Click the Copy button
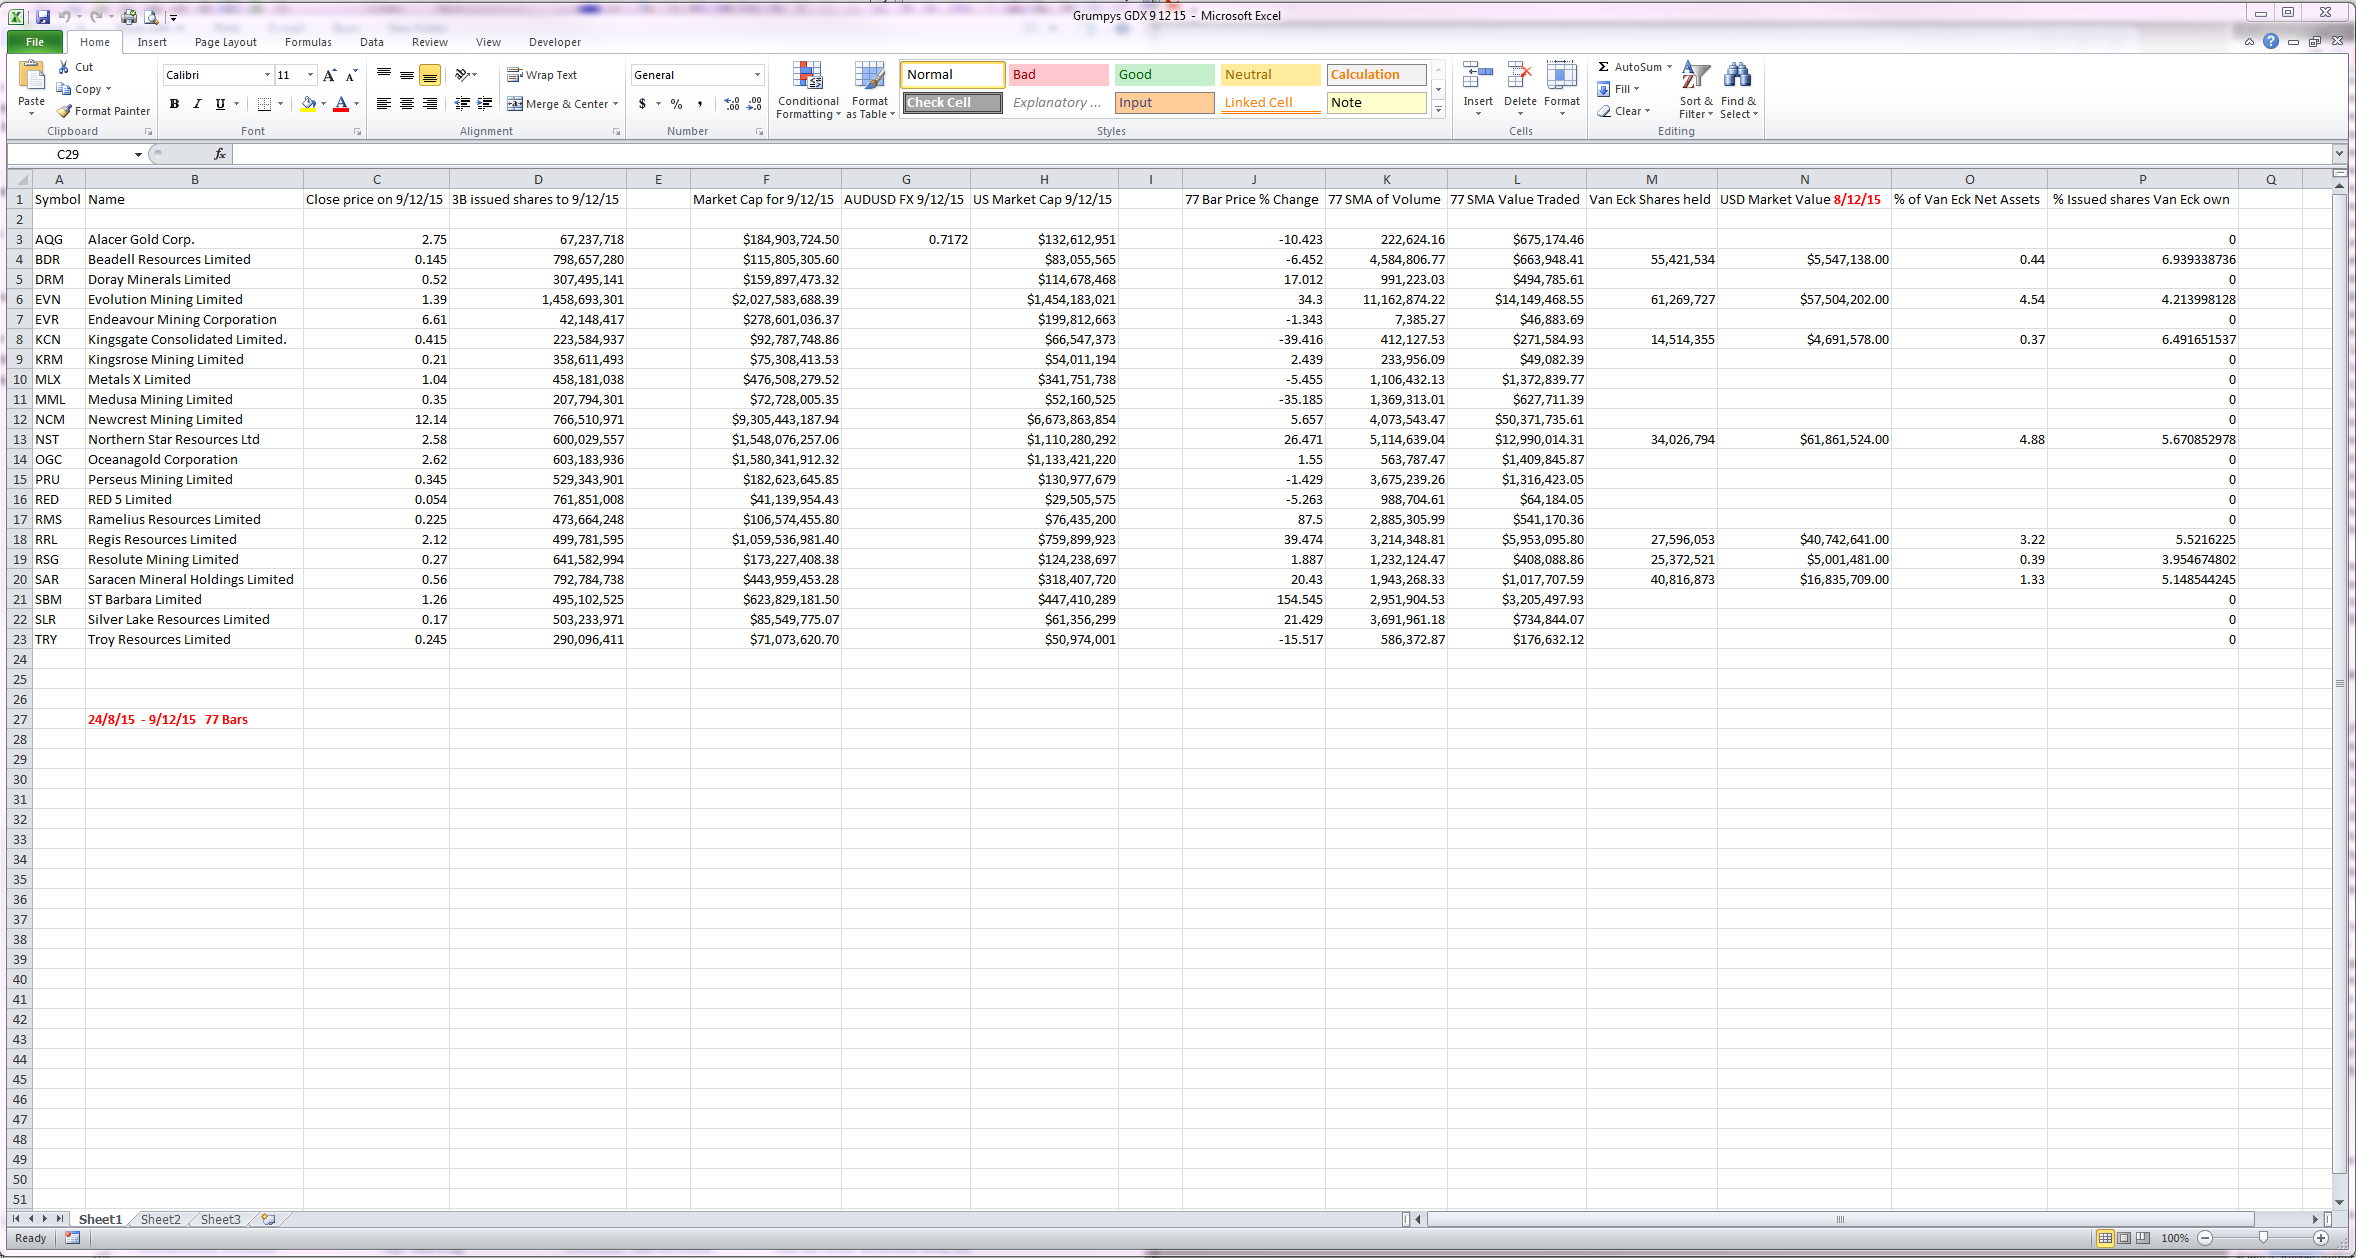This screenshot has height=1258, width=2356. pyautogui.click(x=84, y=89)
